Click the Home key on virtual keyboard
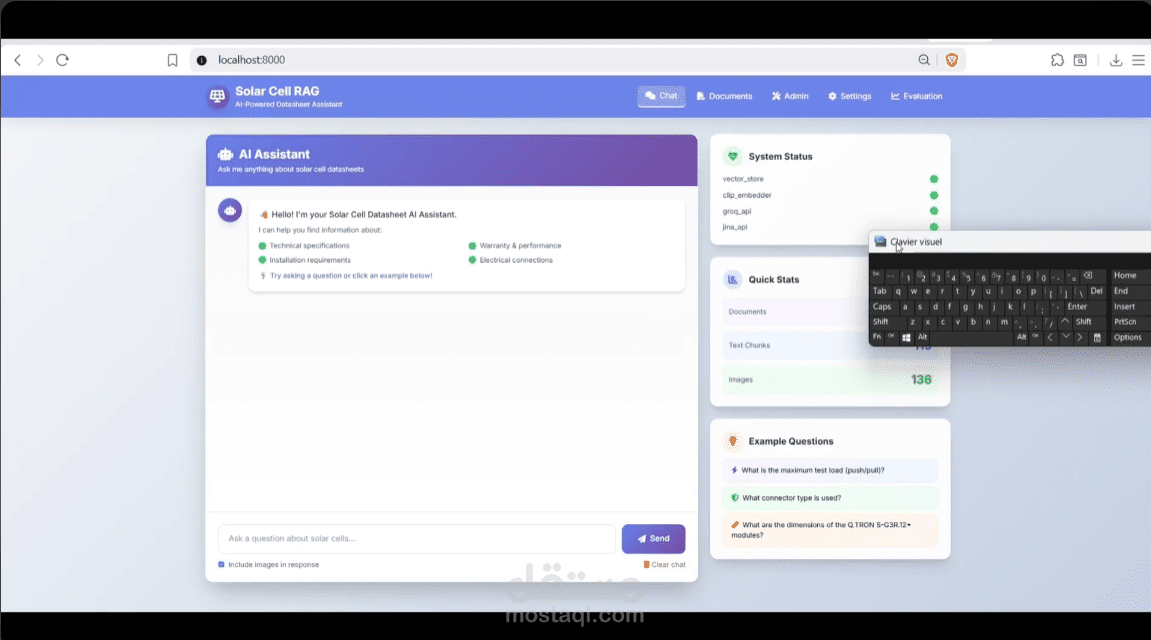The height and width of the screenshot is (640, 1151). (x=1130, y=276)
